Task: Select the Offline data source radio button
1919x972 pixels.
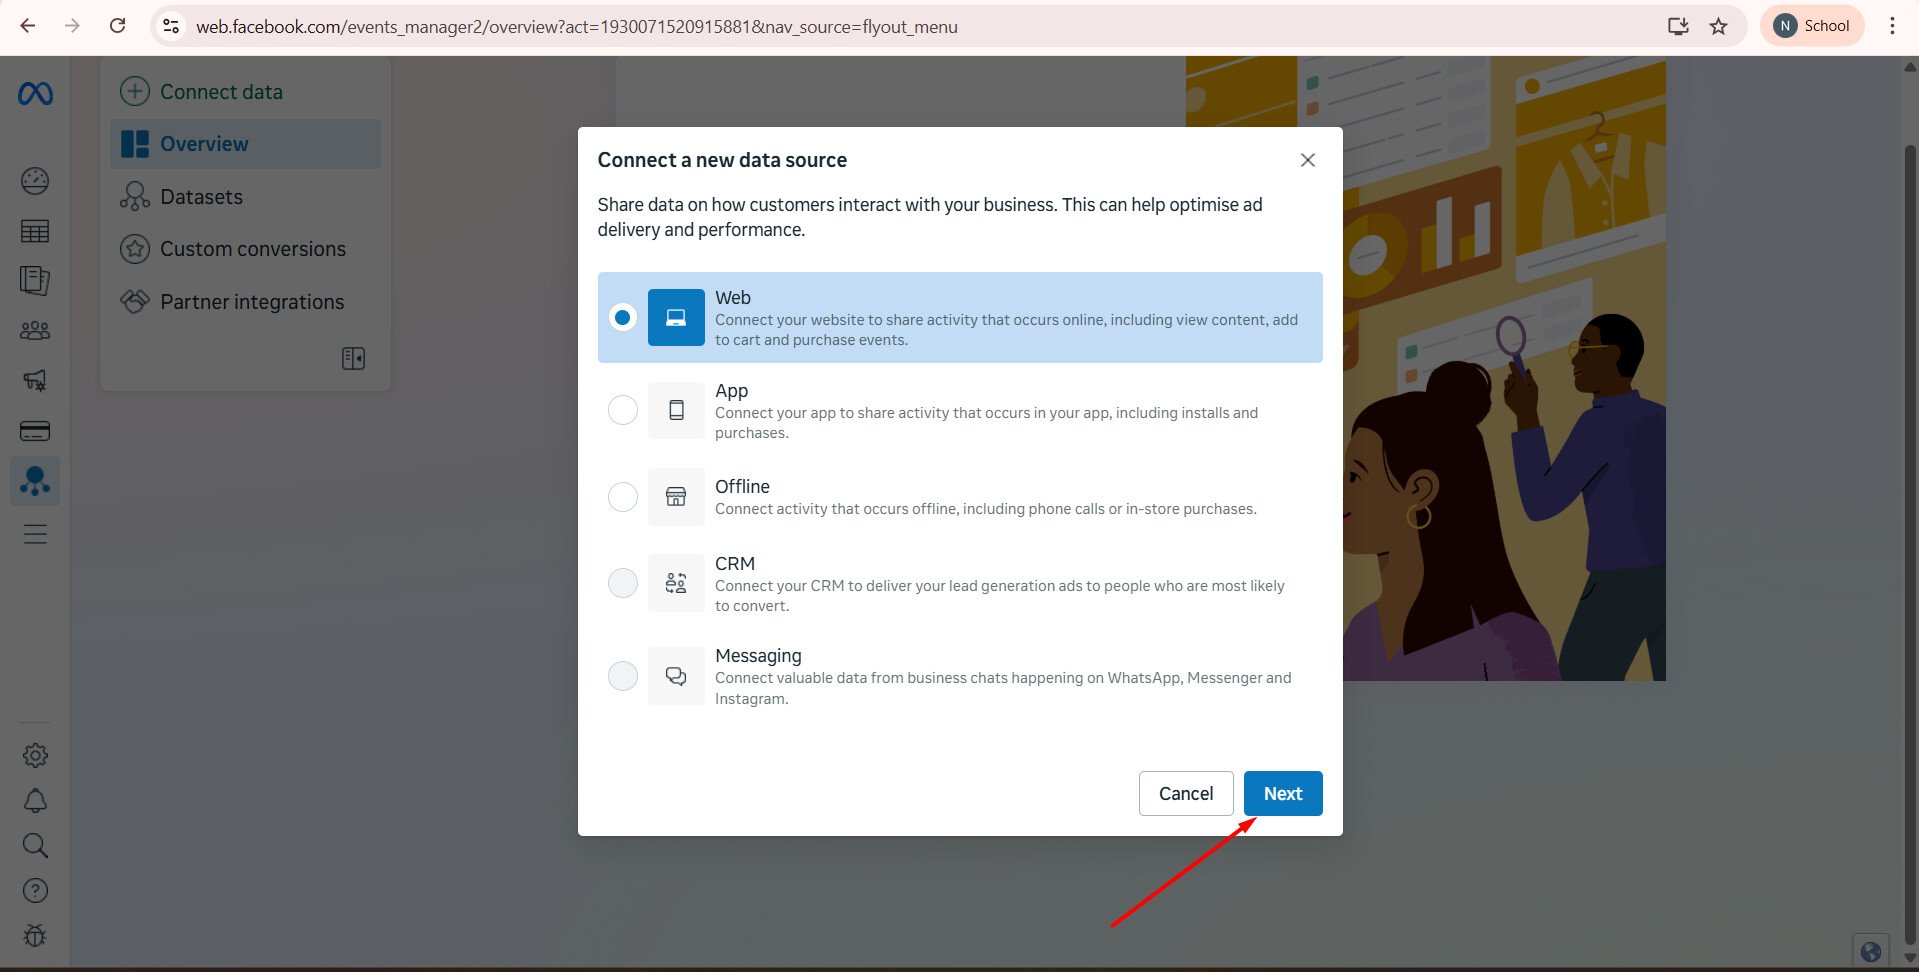Action: click(x=622, y=497)
